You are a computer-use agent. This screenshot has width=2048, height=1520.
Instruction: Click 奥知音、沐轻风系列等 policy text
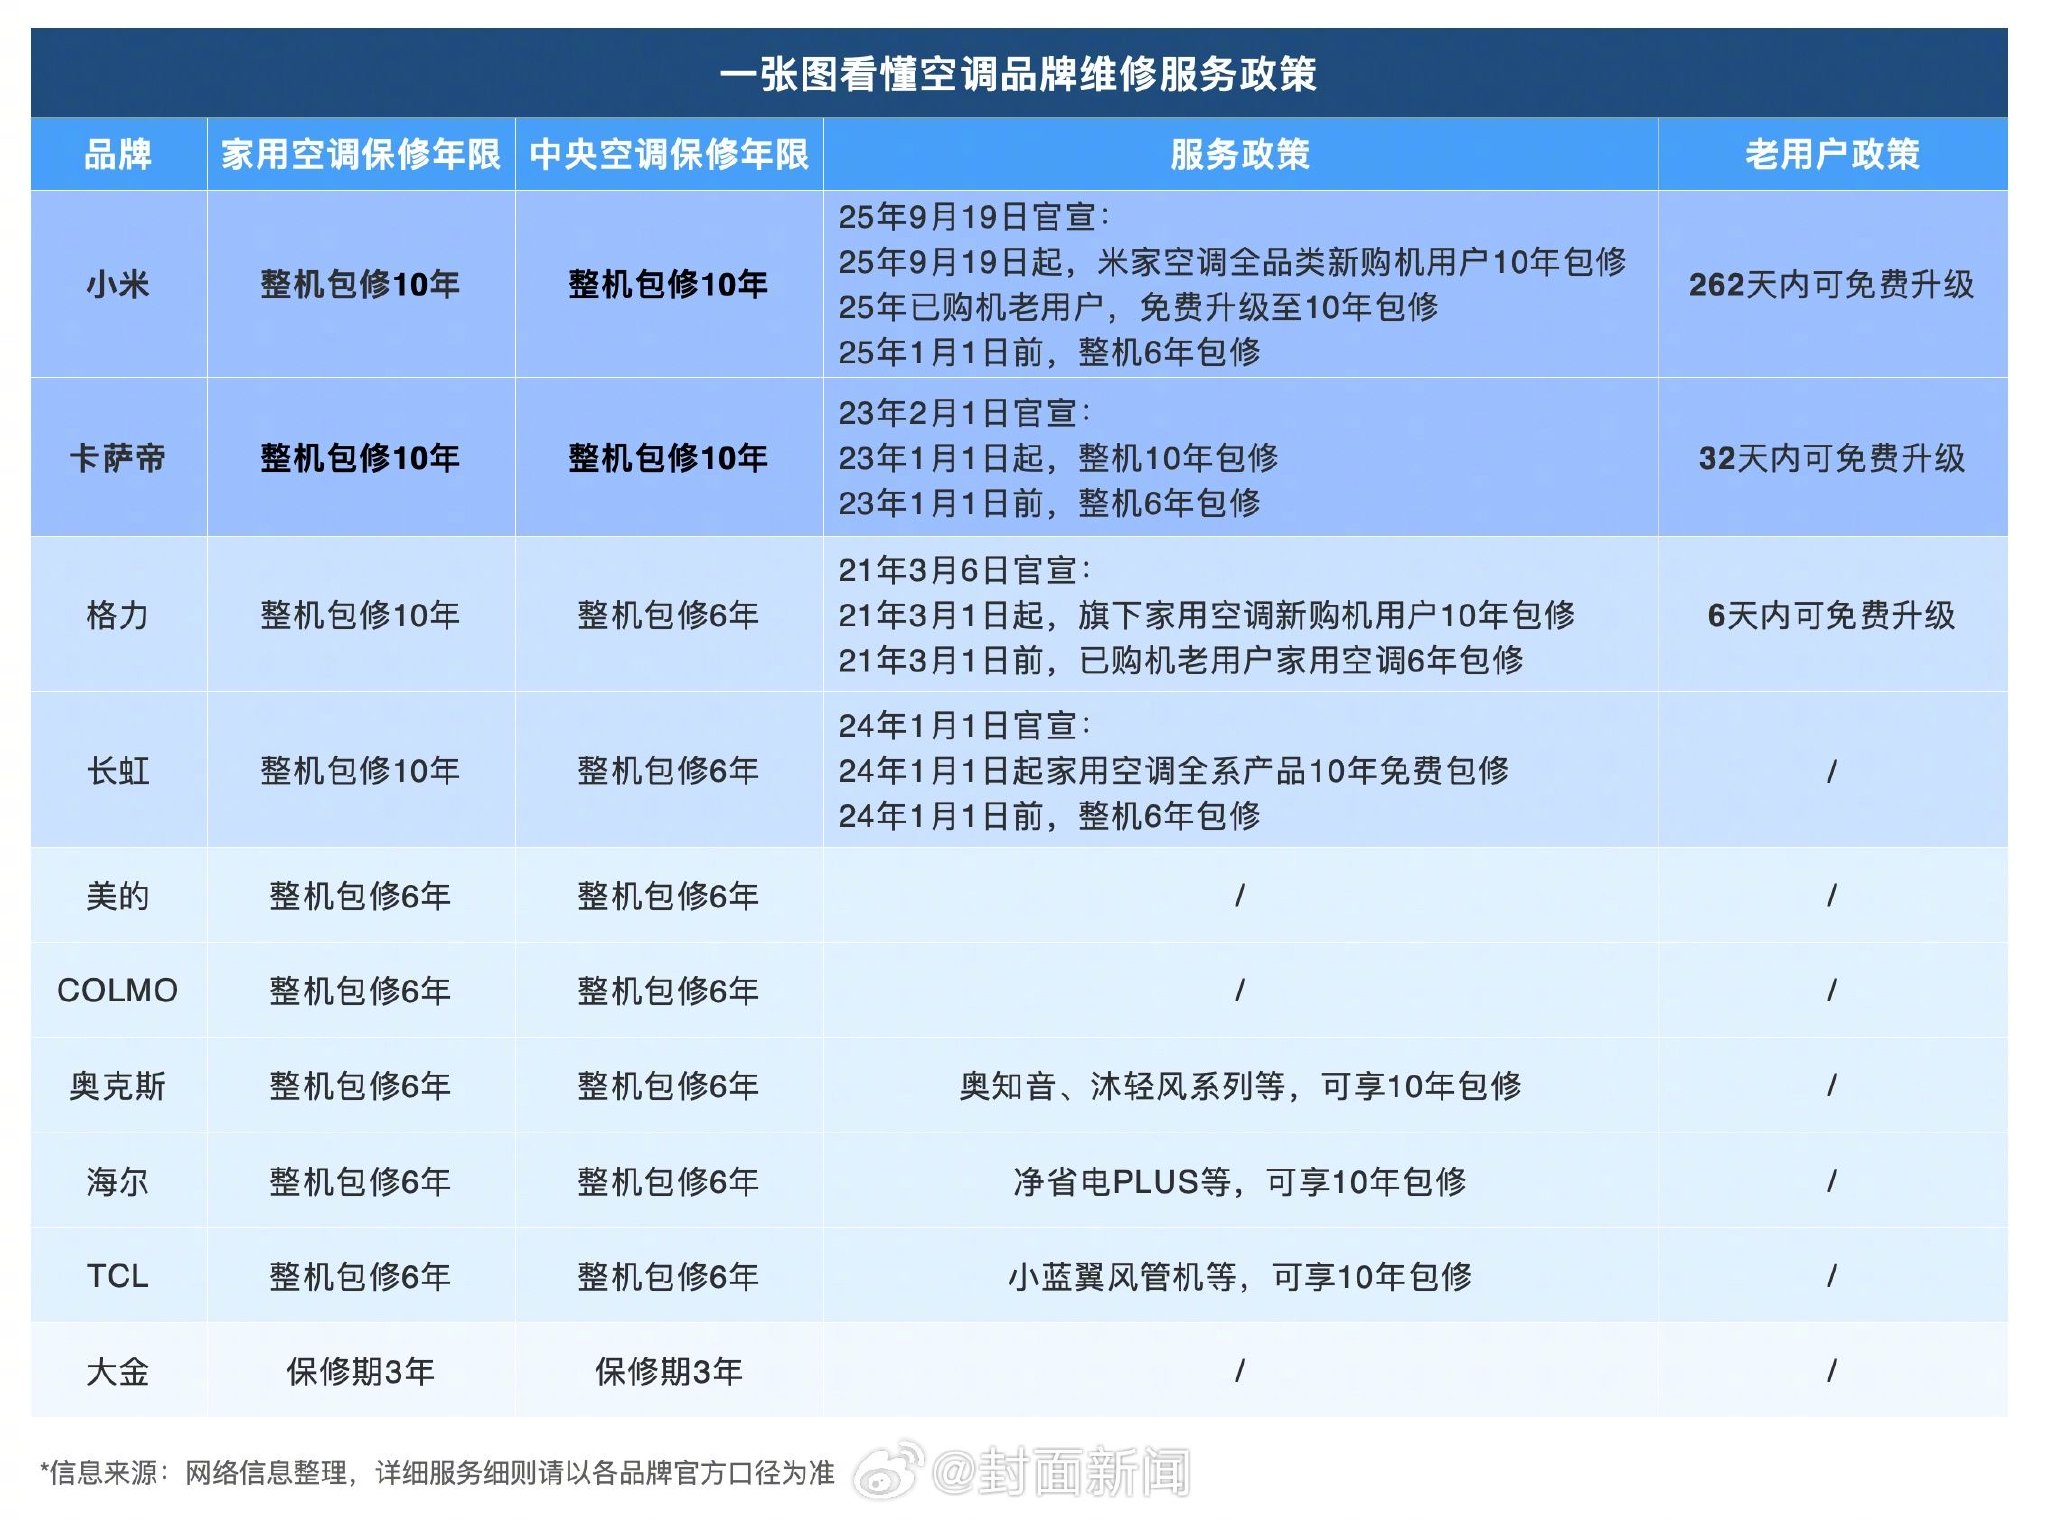1240,1085
